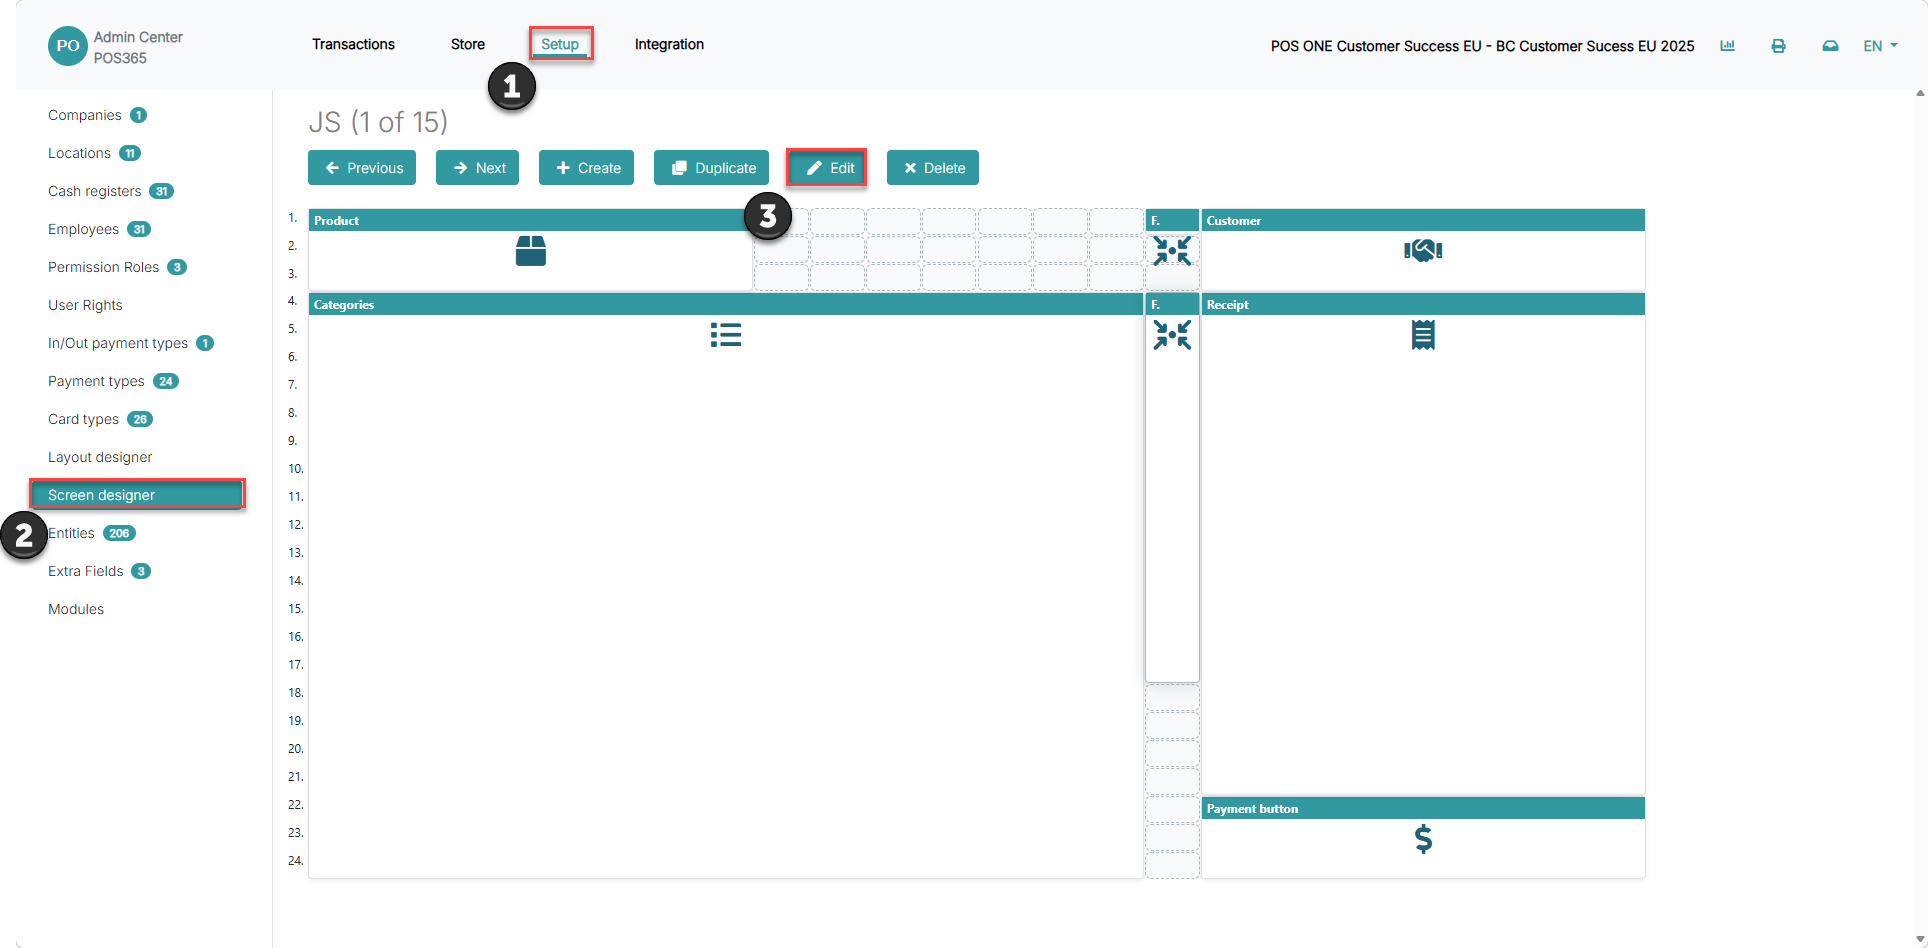Go to Next screen design

coord(477,168)
